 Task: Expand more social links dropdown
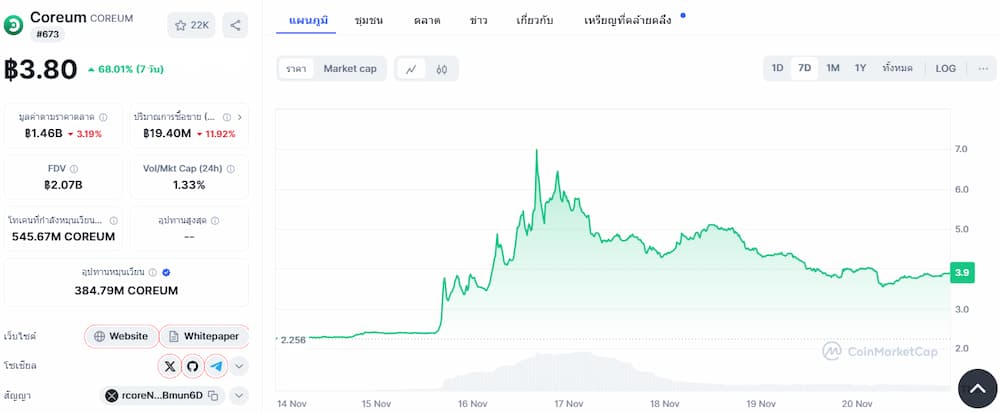click(239, 366)
